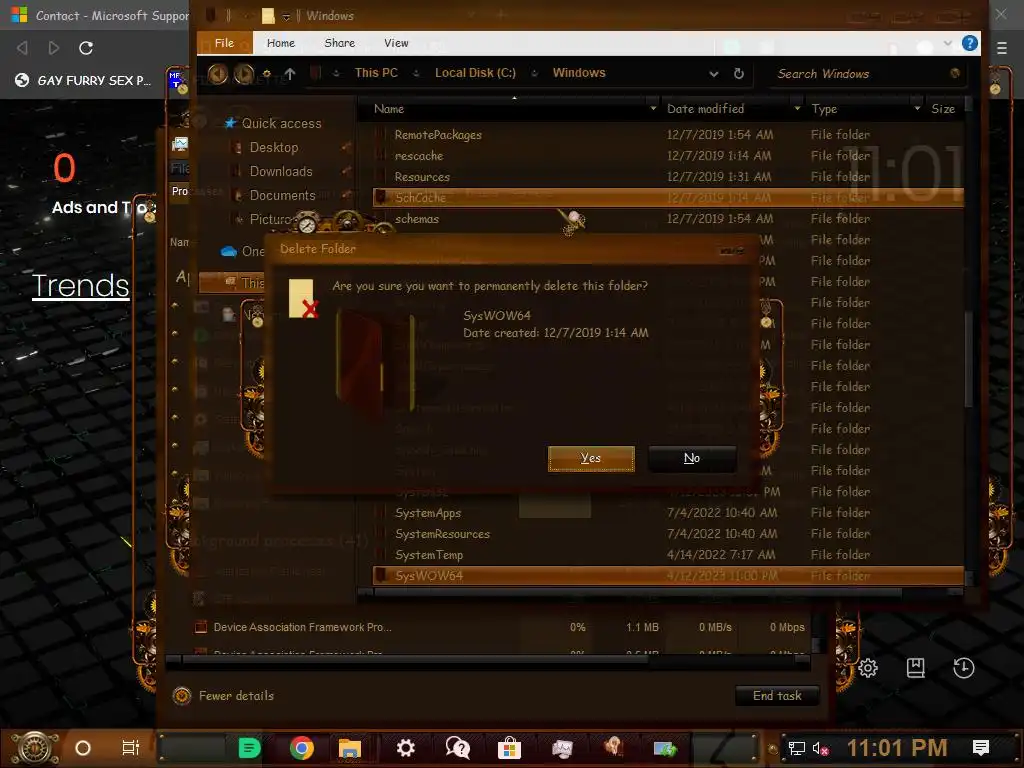Sort by the Date modified column

705,109
